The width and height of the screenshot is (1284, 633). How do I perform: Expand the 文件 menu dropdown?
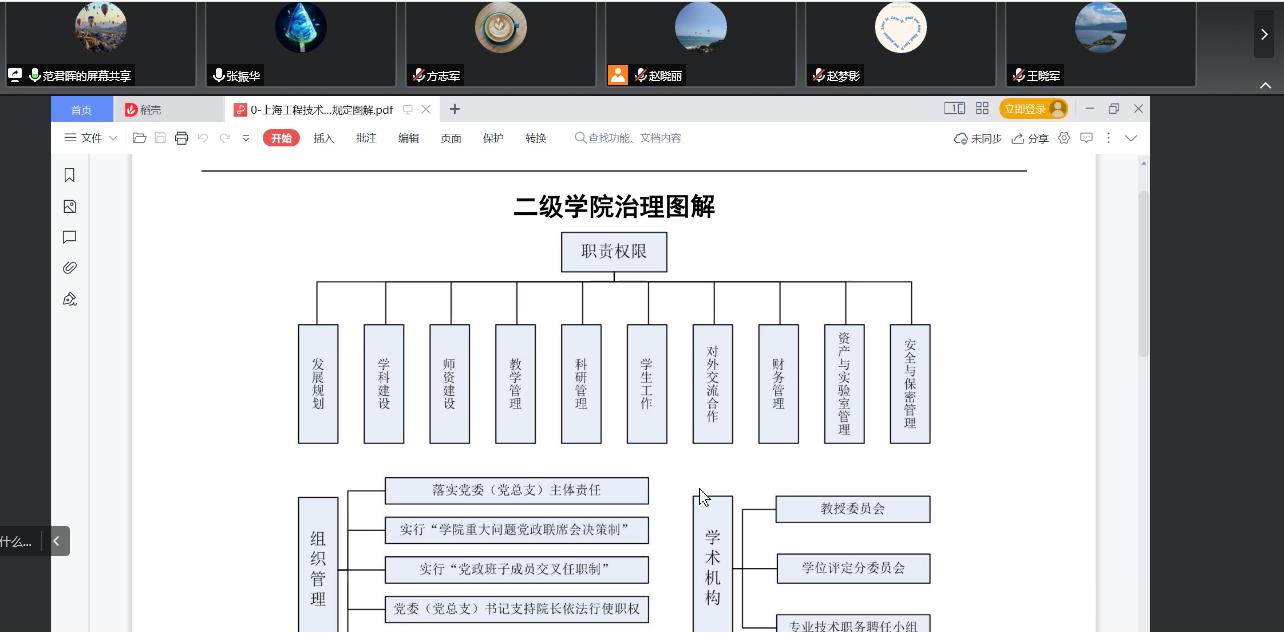tap(91, 138)
